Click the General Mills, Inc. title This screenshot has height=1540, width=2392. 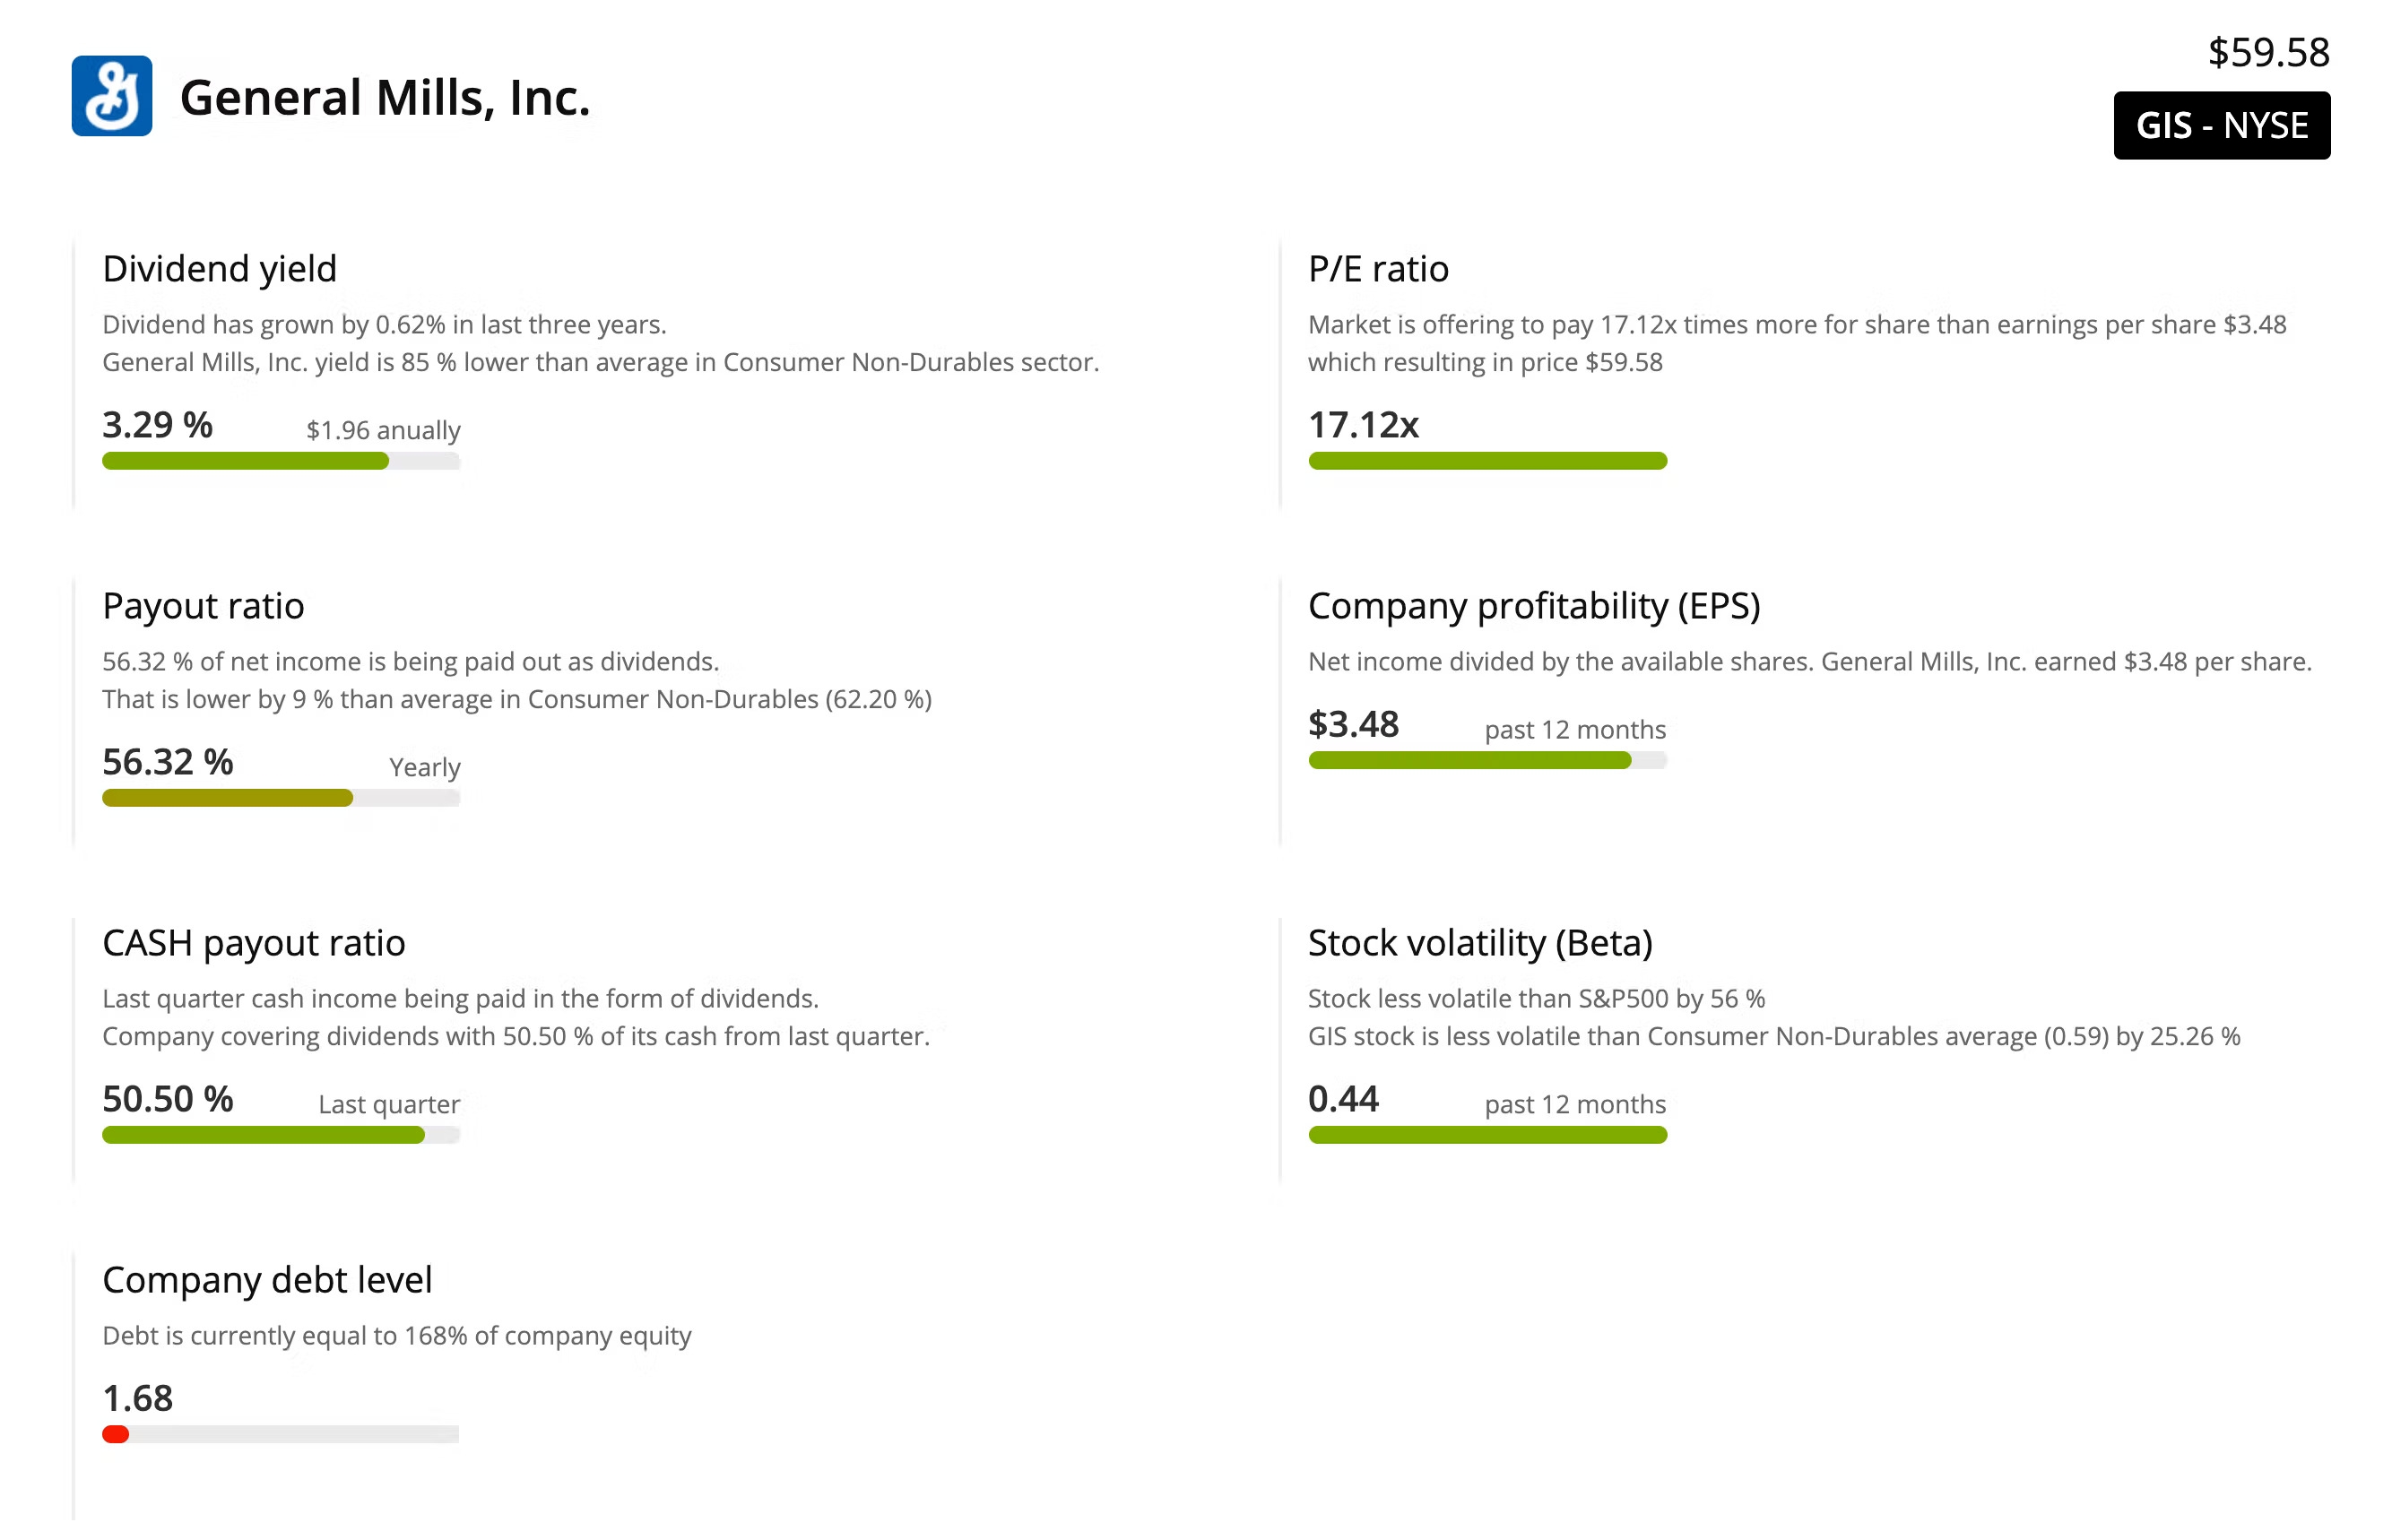tap(385, 98)
